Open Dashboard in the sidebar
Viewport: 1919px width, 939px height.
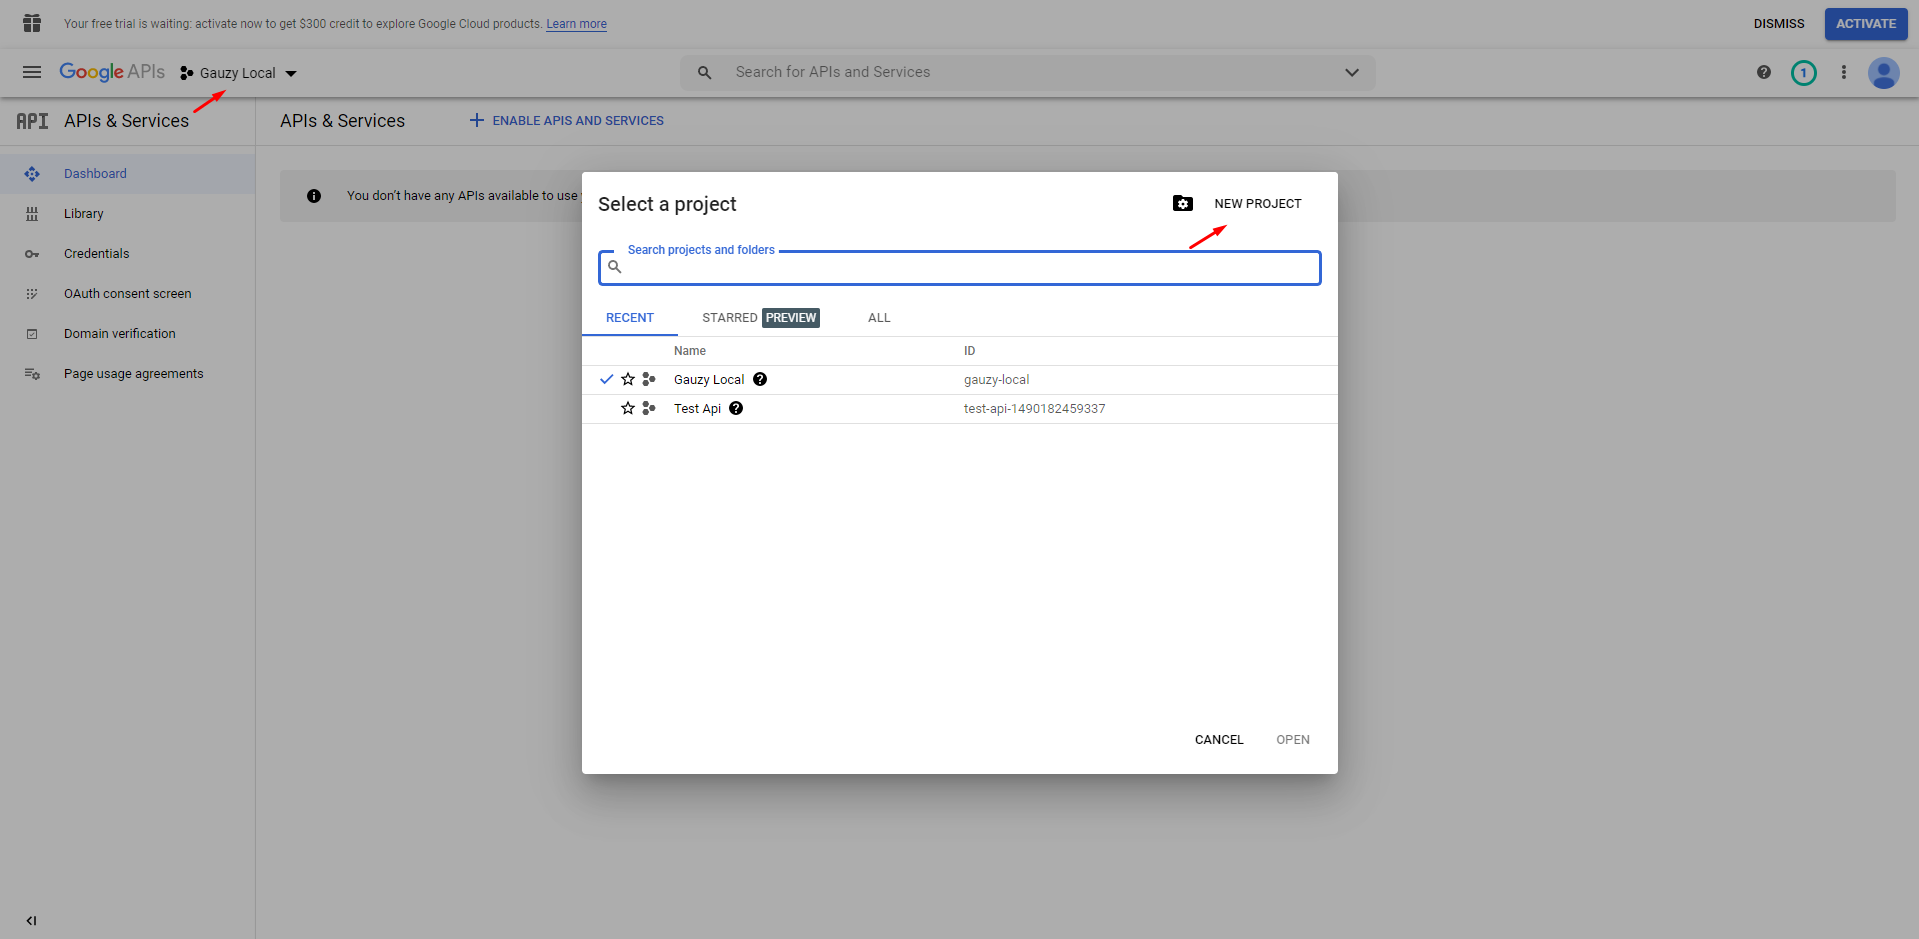(128, 174)
